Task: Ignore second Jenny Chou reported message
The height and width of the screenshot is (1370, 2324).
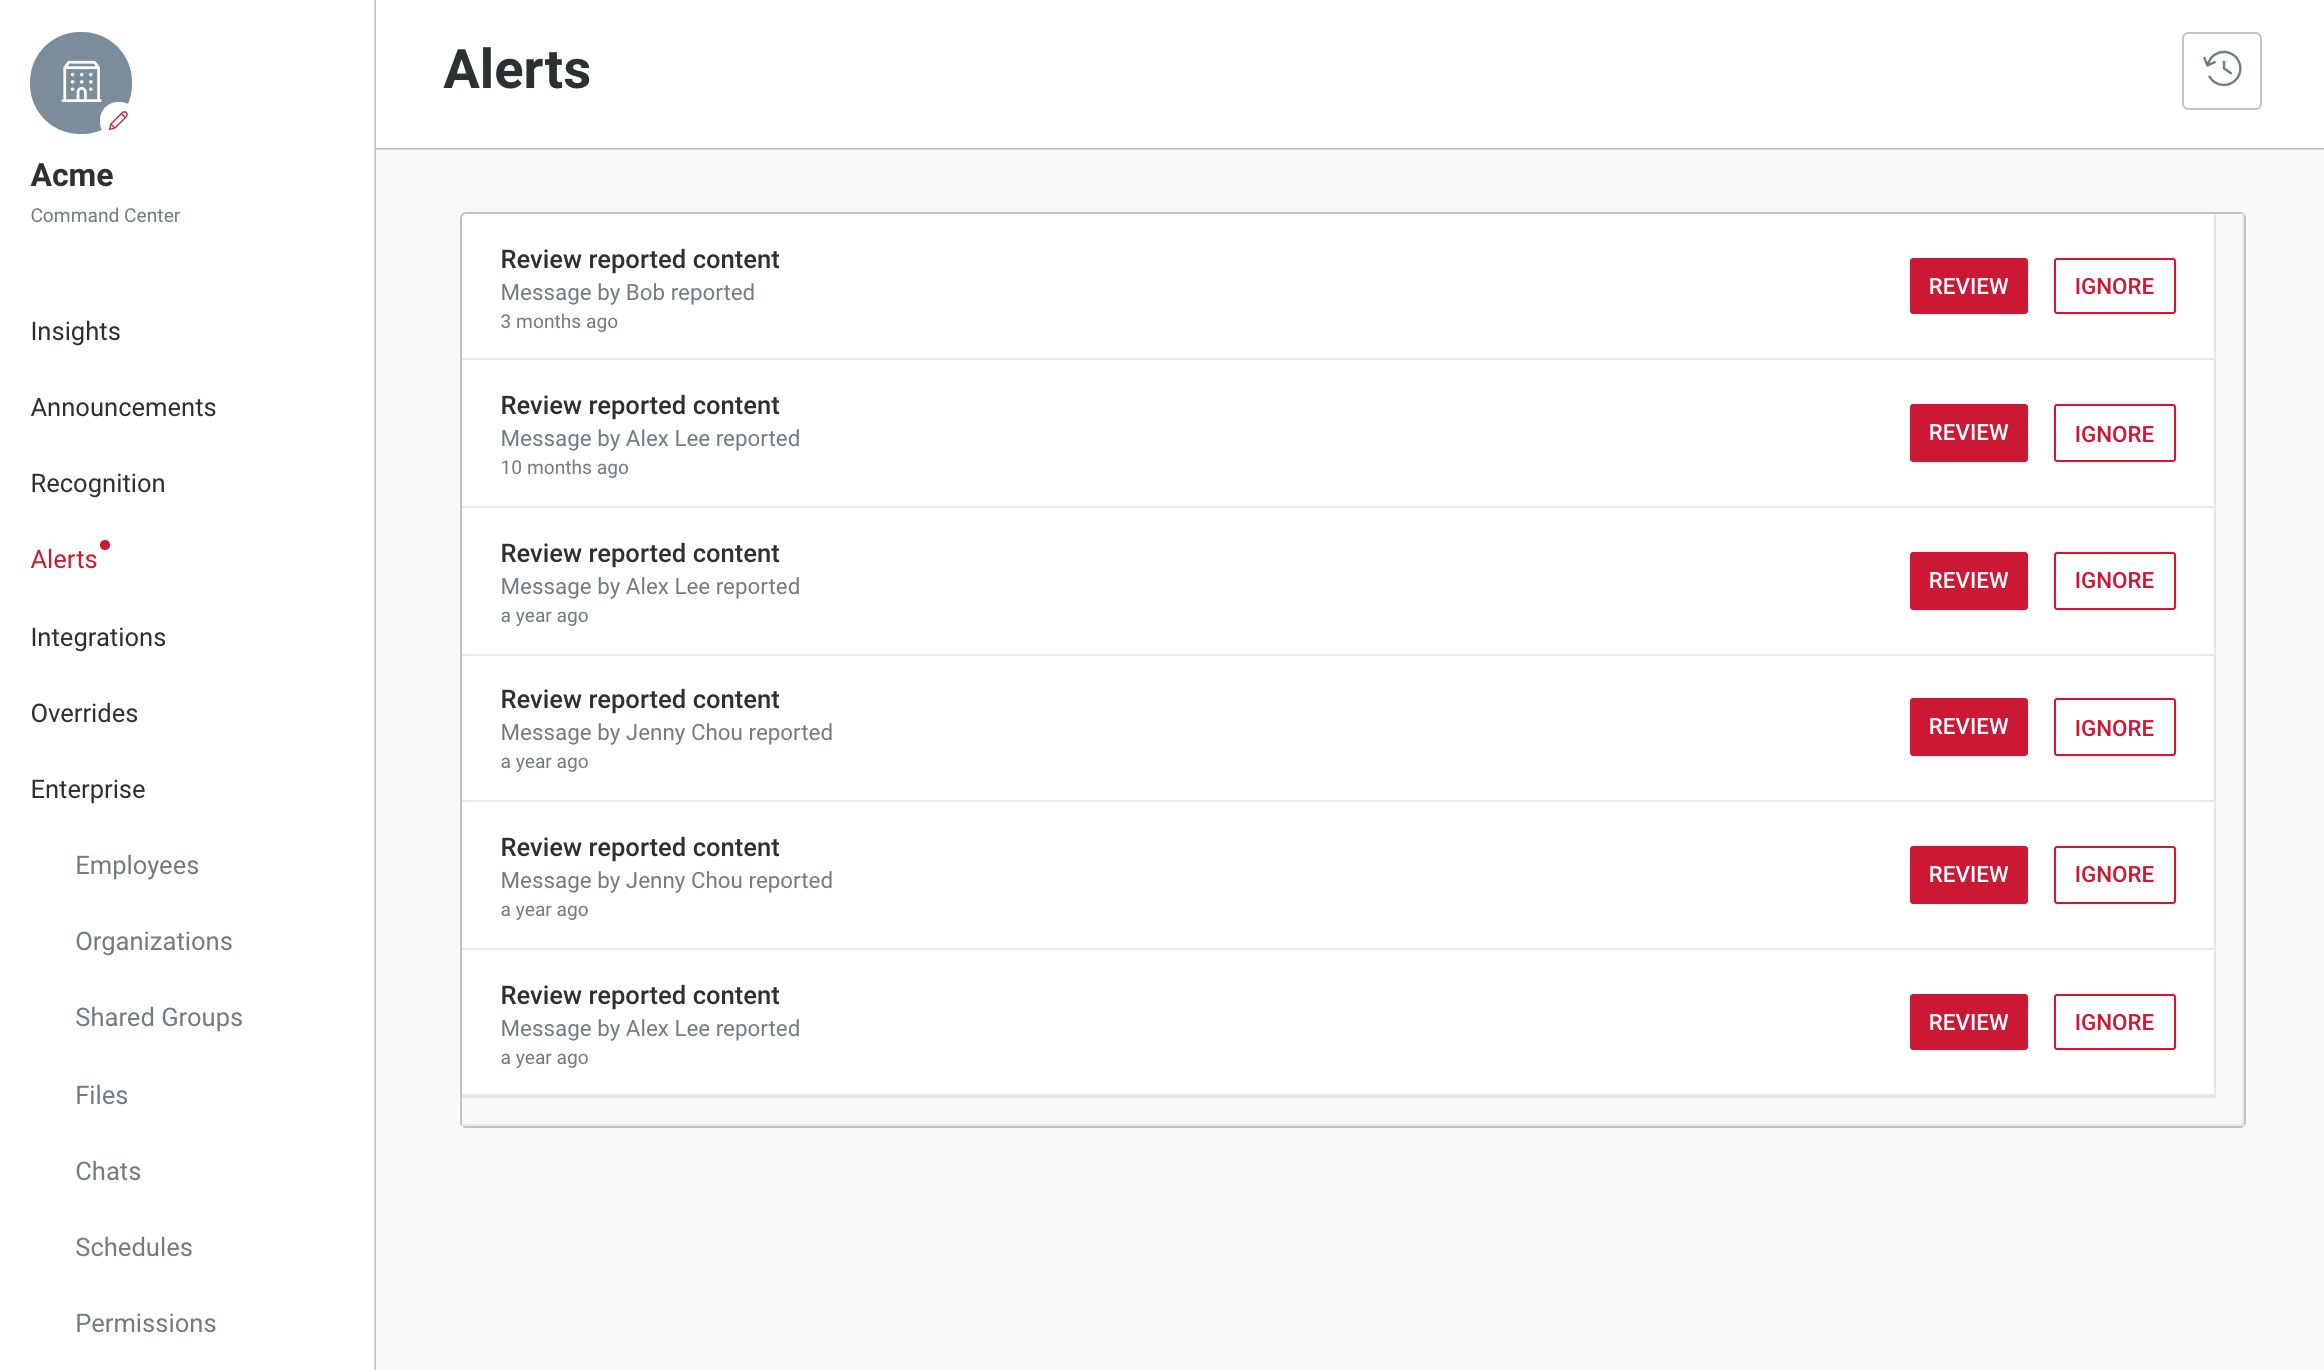Action: pyautogui.click(x=2114, y=875)
